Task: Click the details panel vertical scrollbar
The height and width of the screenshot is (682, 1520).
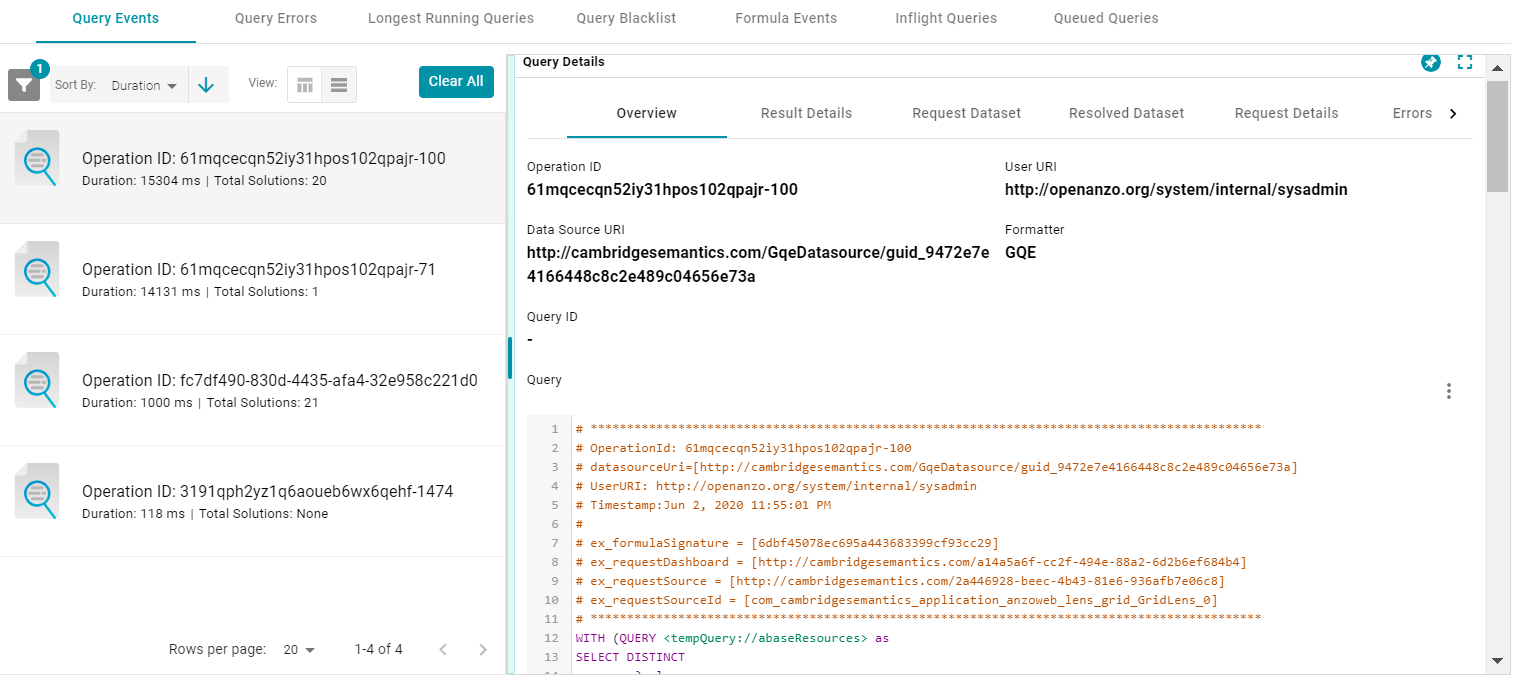Action: [1497, 136]
